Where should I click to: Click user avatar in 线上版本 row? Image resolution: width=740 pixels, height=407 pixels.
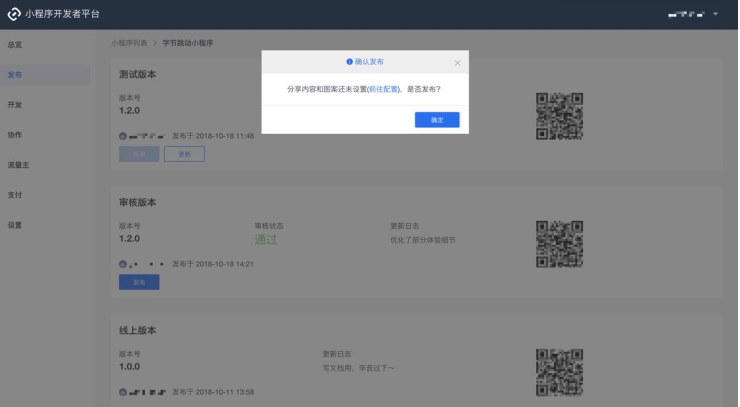click(123, 392)
